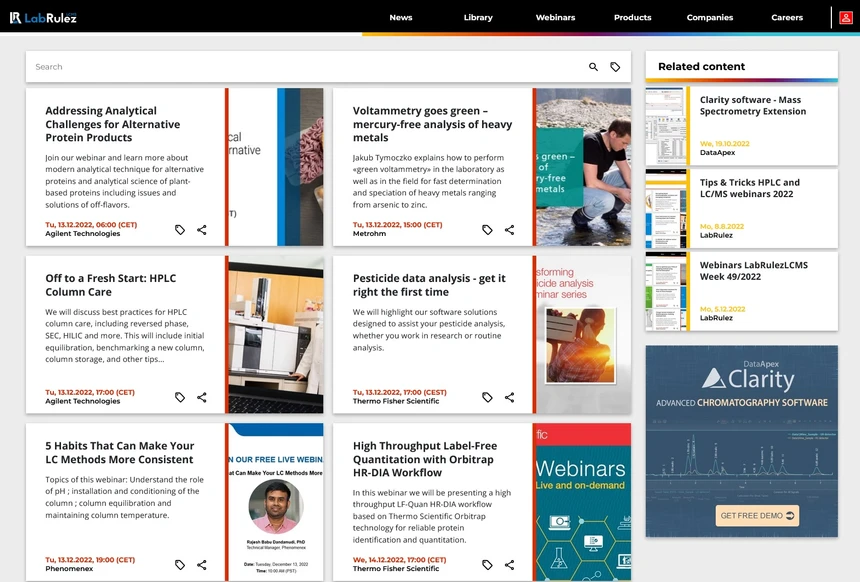Click Agilent Technologies under Alternative Protein card
The height and width of the screenshot is (582, 860).
[x=82, y=234]
